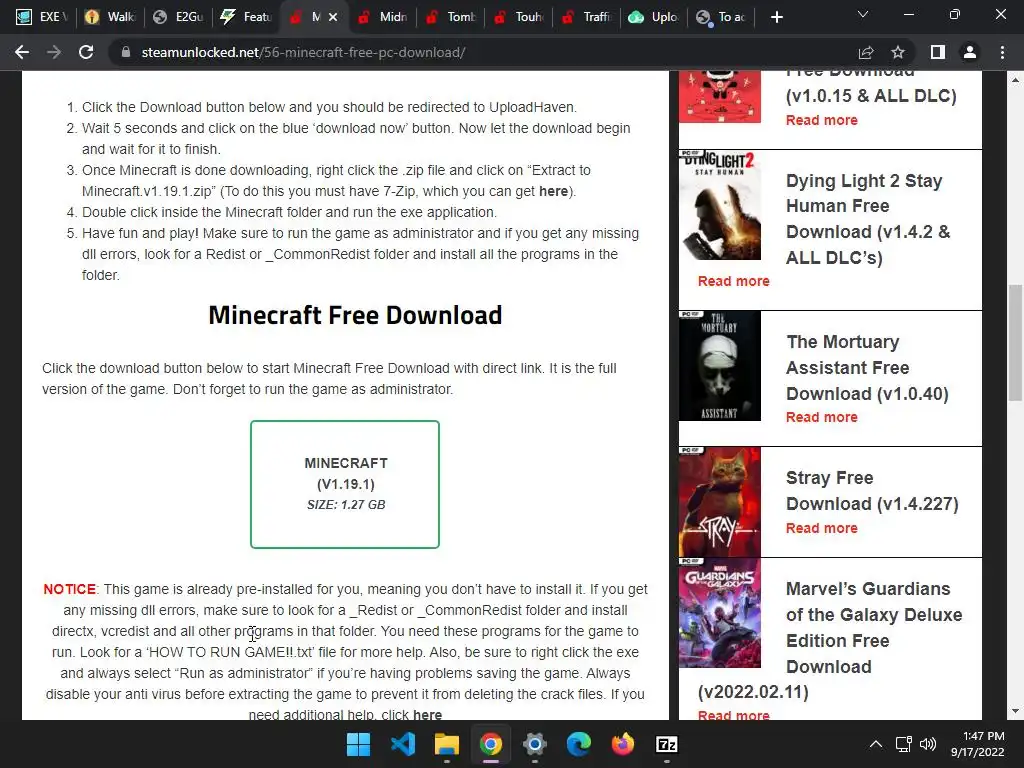Share this page via share icon
The width and height of the screenshot is (1024, 768).
click(866, 52)
